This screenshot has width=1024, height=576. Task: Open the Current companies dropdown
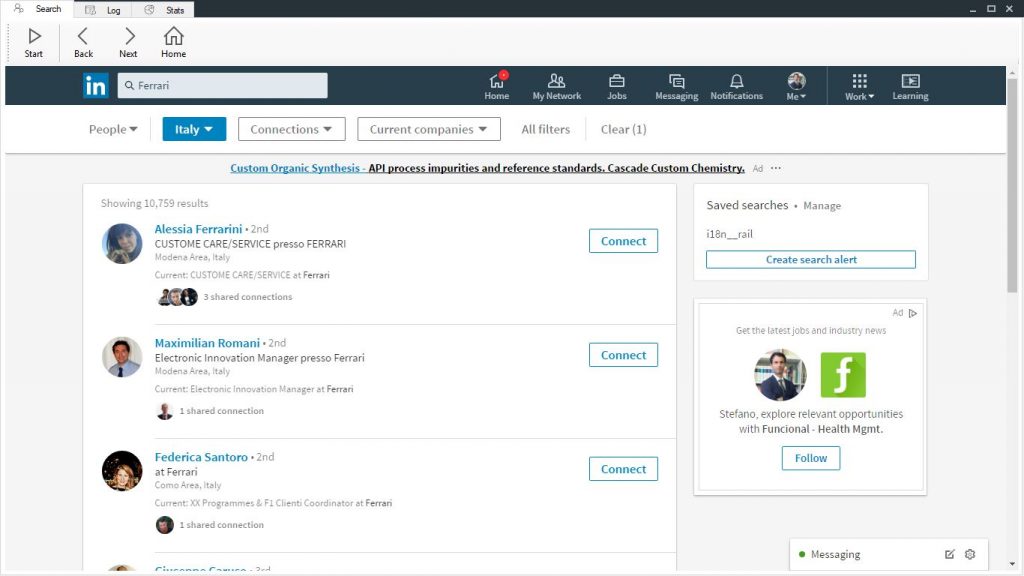(428, 129)
